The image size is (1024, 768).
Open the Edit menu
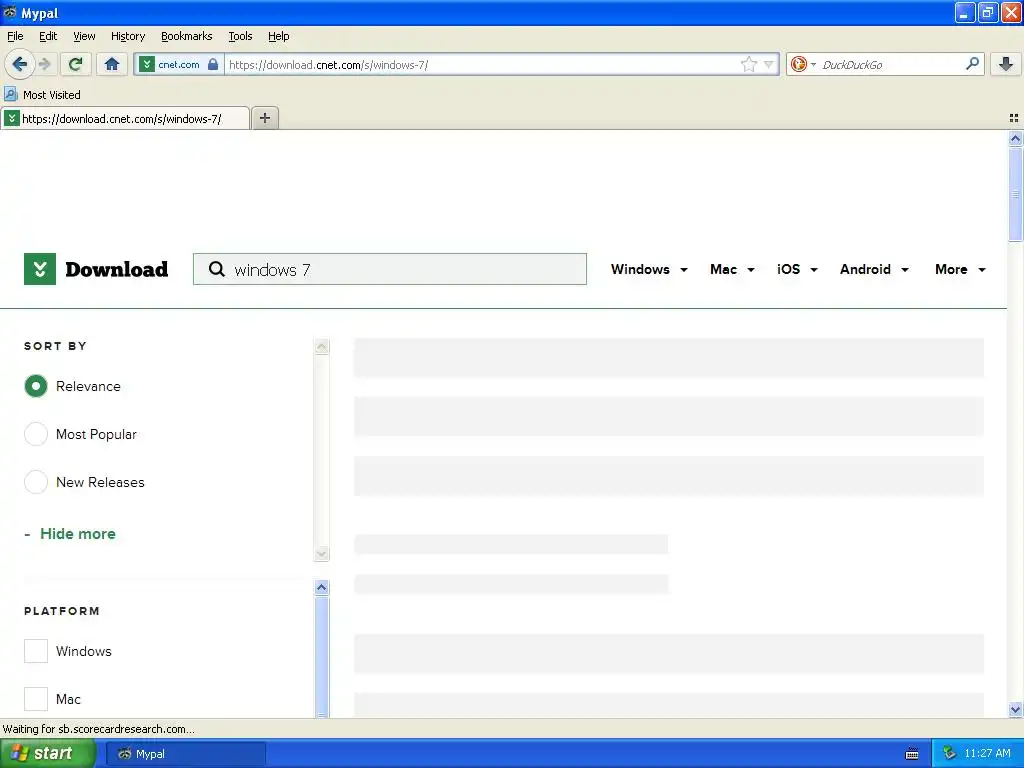pyautogui.click(x=48, y=36)
